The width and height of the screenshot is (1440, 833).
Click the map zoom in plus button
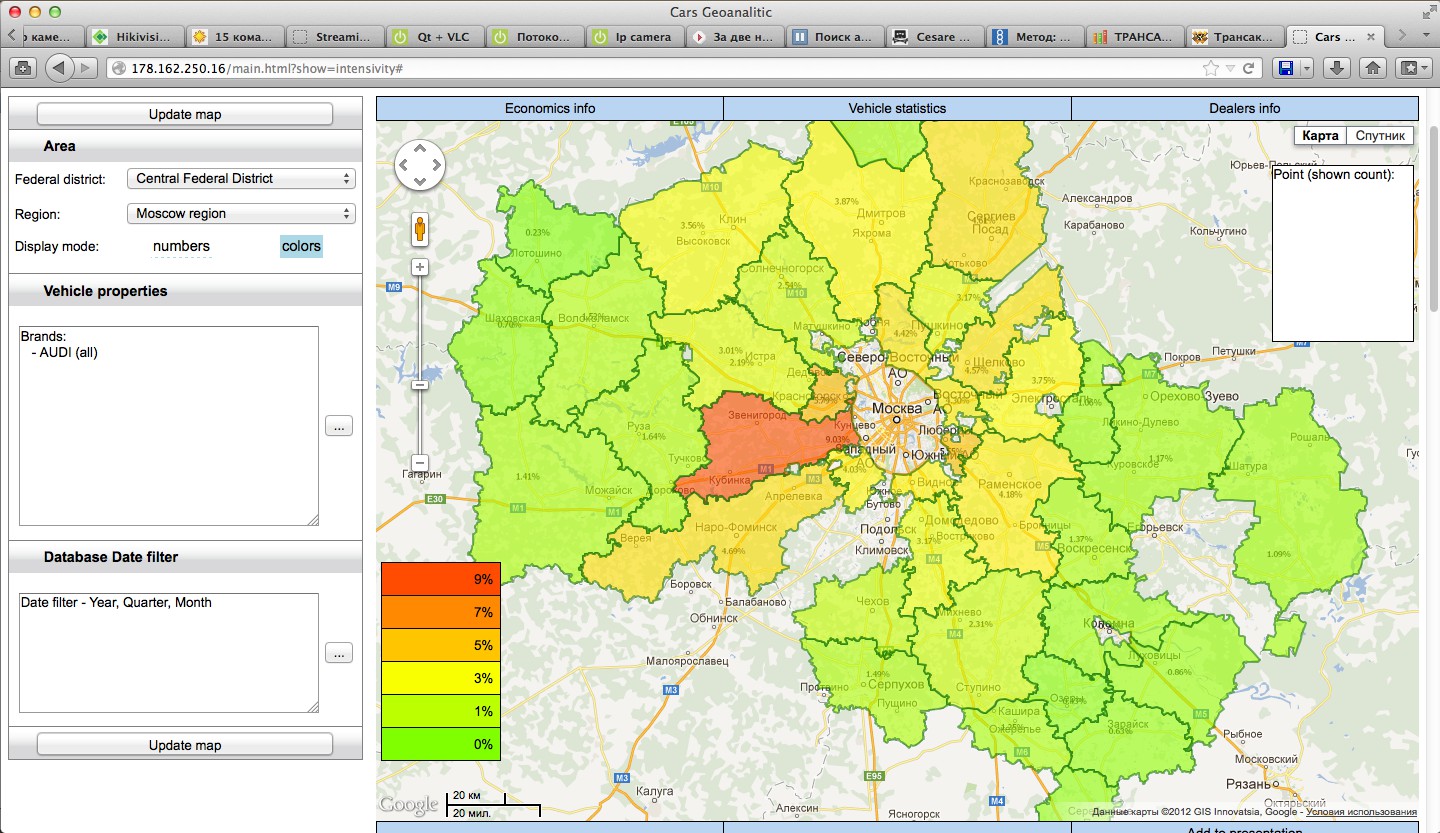click(x=420, y=267)
